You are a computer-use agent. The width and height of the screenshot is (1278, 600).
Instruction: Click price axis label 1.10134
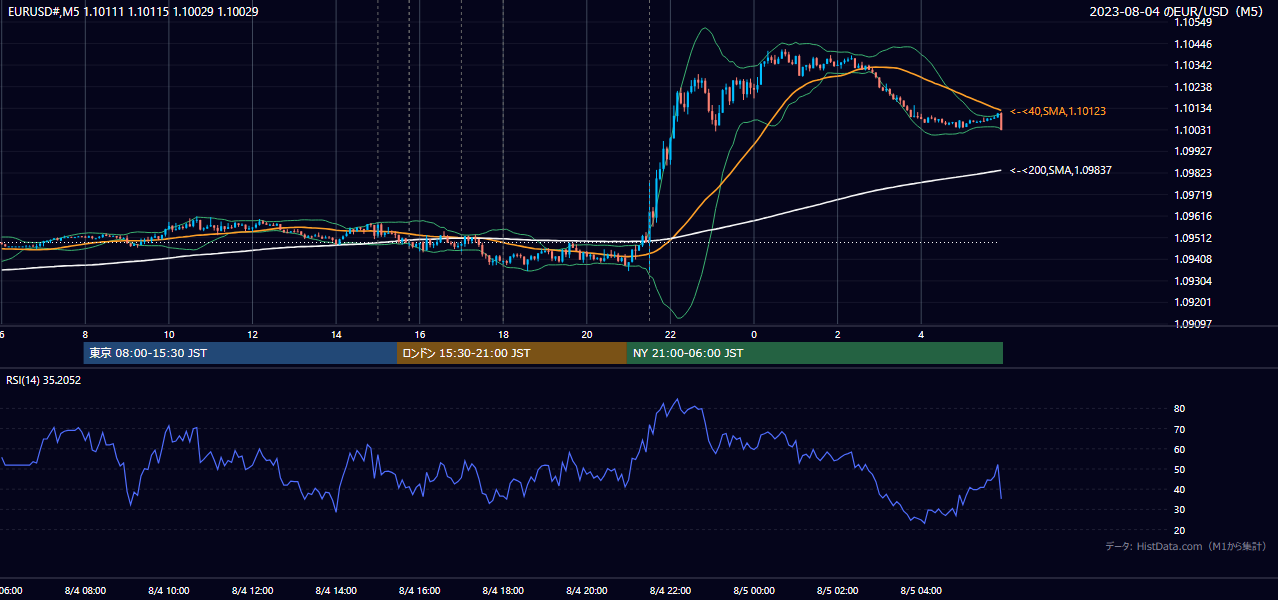pos(1194,108)
